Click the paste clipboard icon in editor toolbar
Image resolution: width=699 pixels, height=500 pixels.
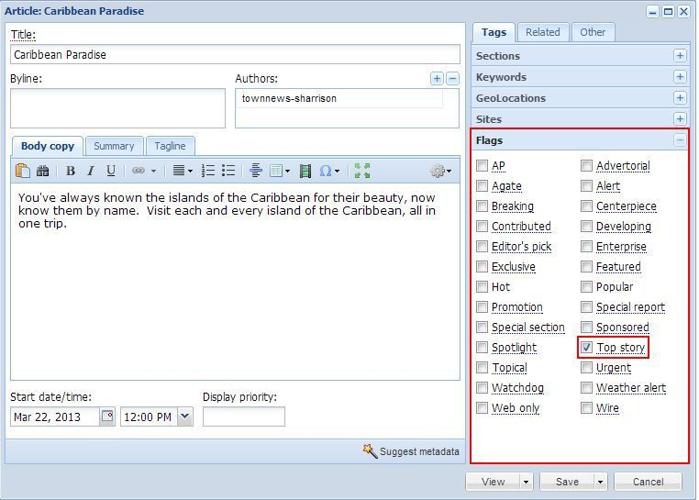click(23, 171)
